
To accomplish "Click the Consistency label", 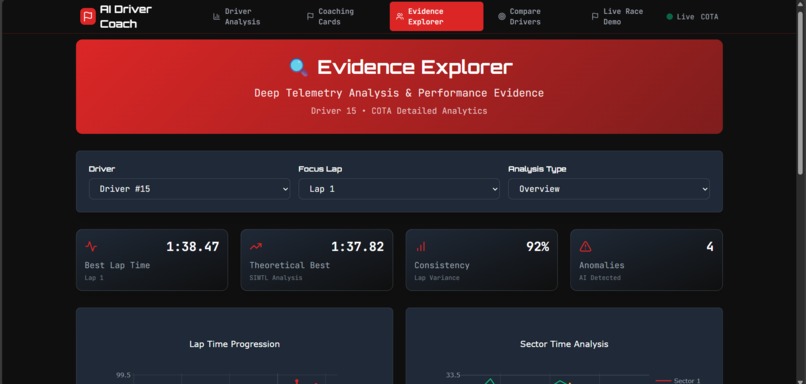I will (442, 265).
